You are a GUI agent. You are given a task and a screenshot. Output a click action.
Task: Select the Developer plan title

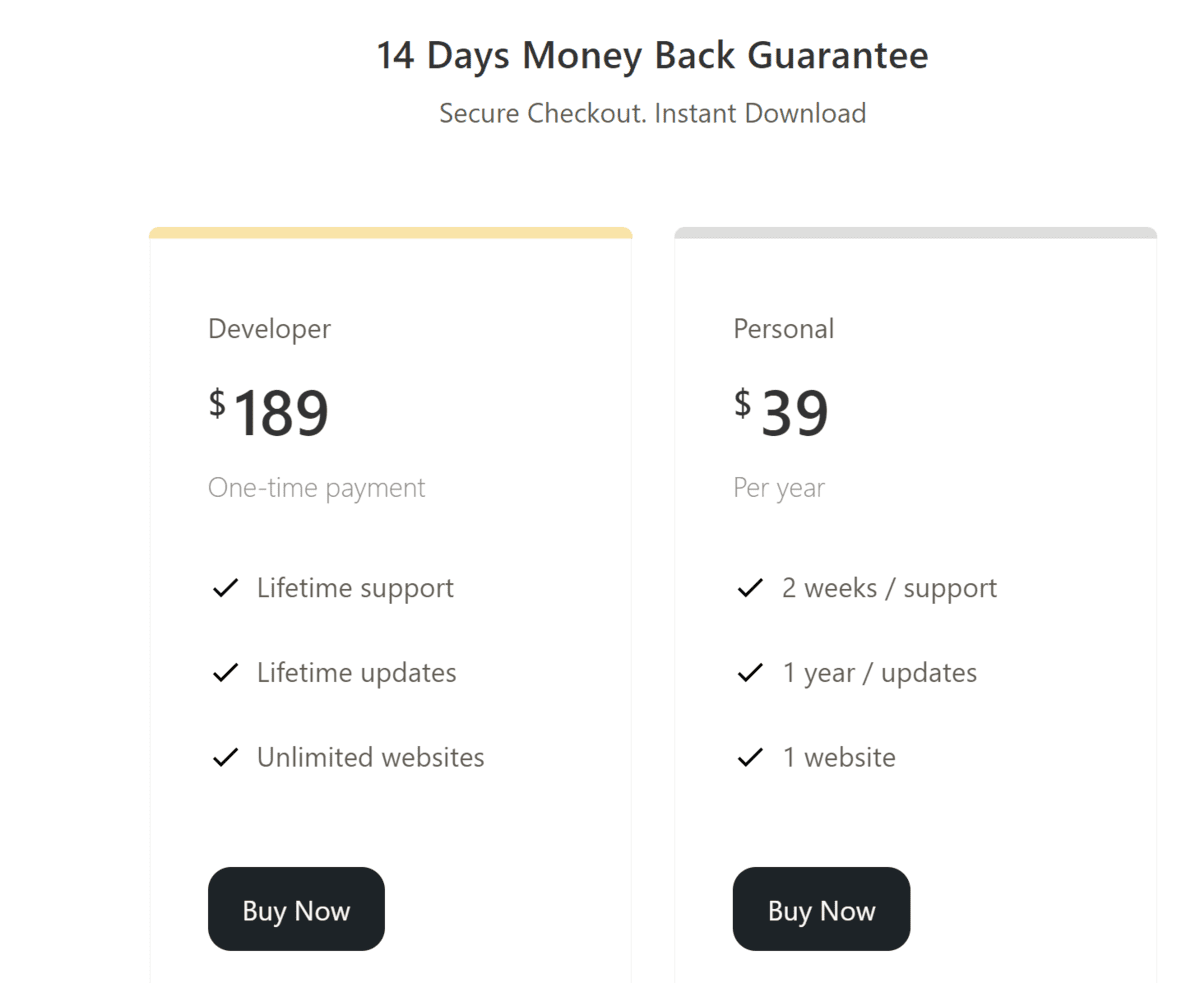click(269, 329)
